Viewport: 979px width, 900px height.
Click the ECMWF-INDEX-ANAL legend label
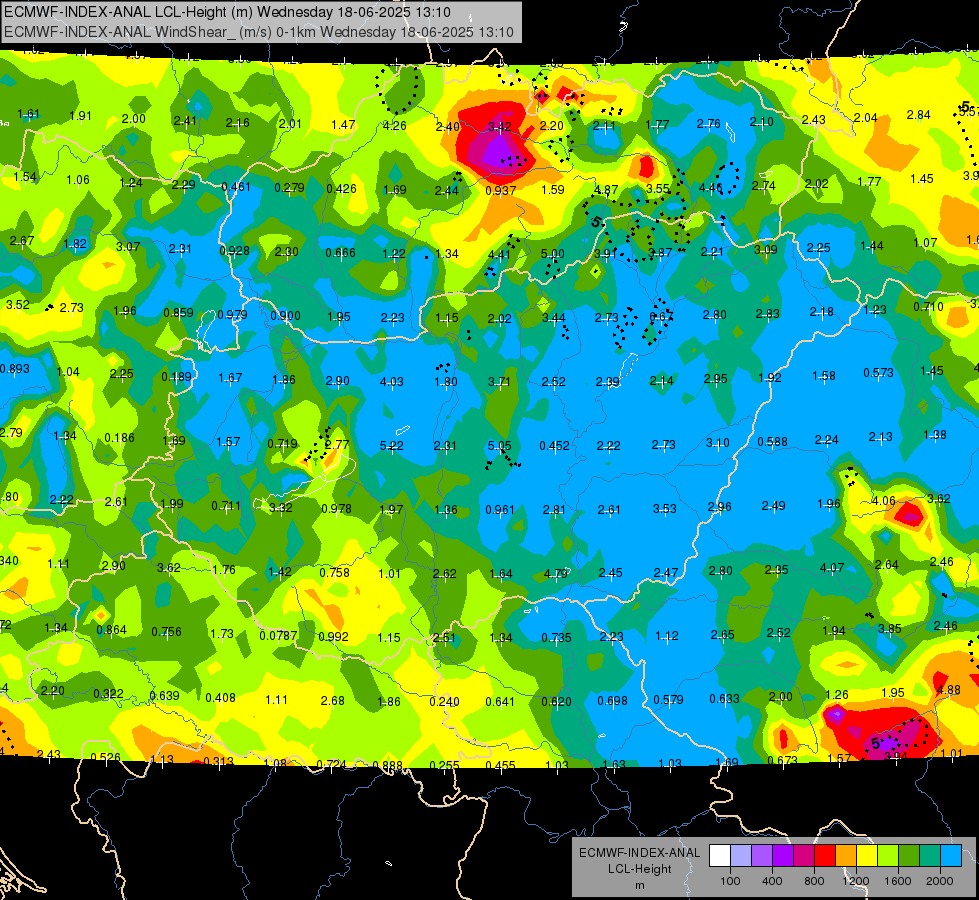tap(640, 853)
